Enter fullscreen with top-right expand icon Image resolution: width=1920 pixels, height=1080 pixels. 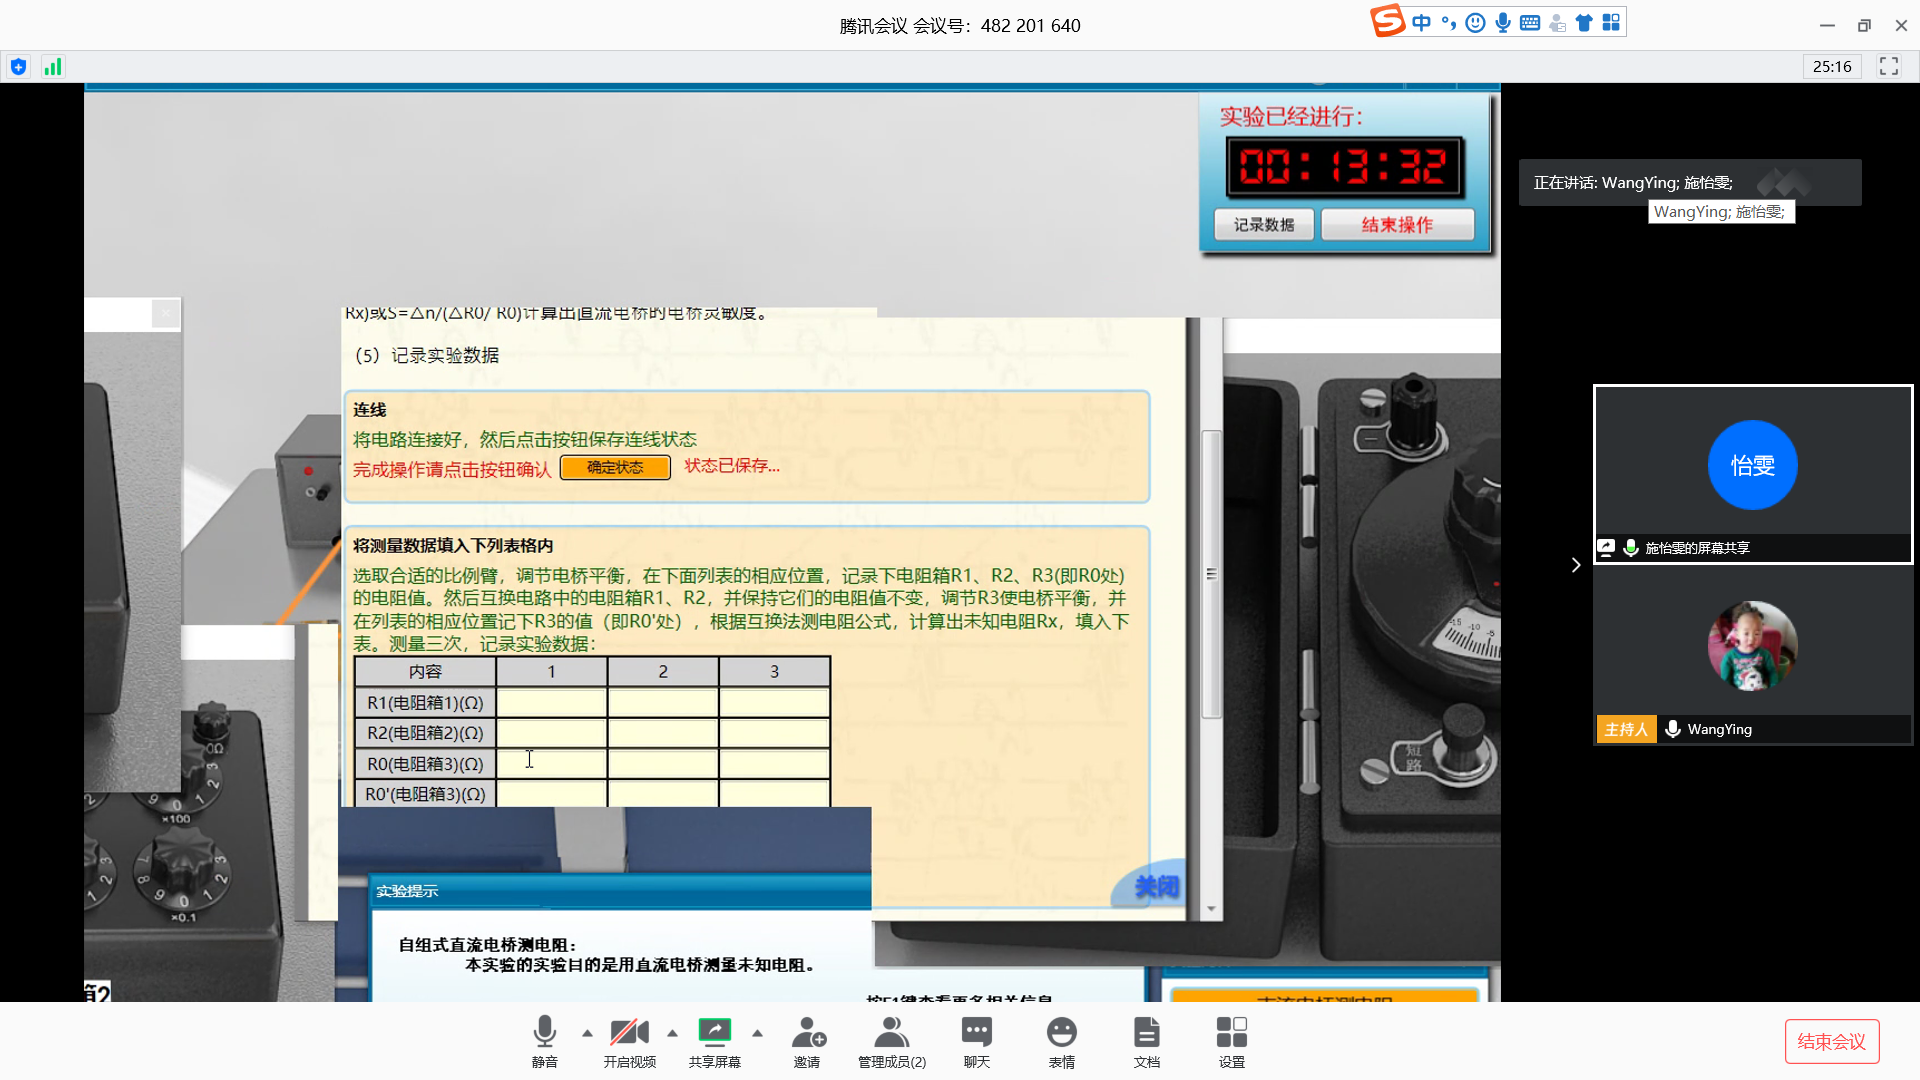[x=1888, y=66]
